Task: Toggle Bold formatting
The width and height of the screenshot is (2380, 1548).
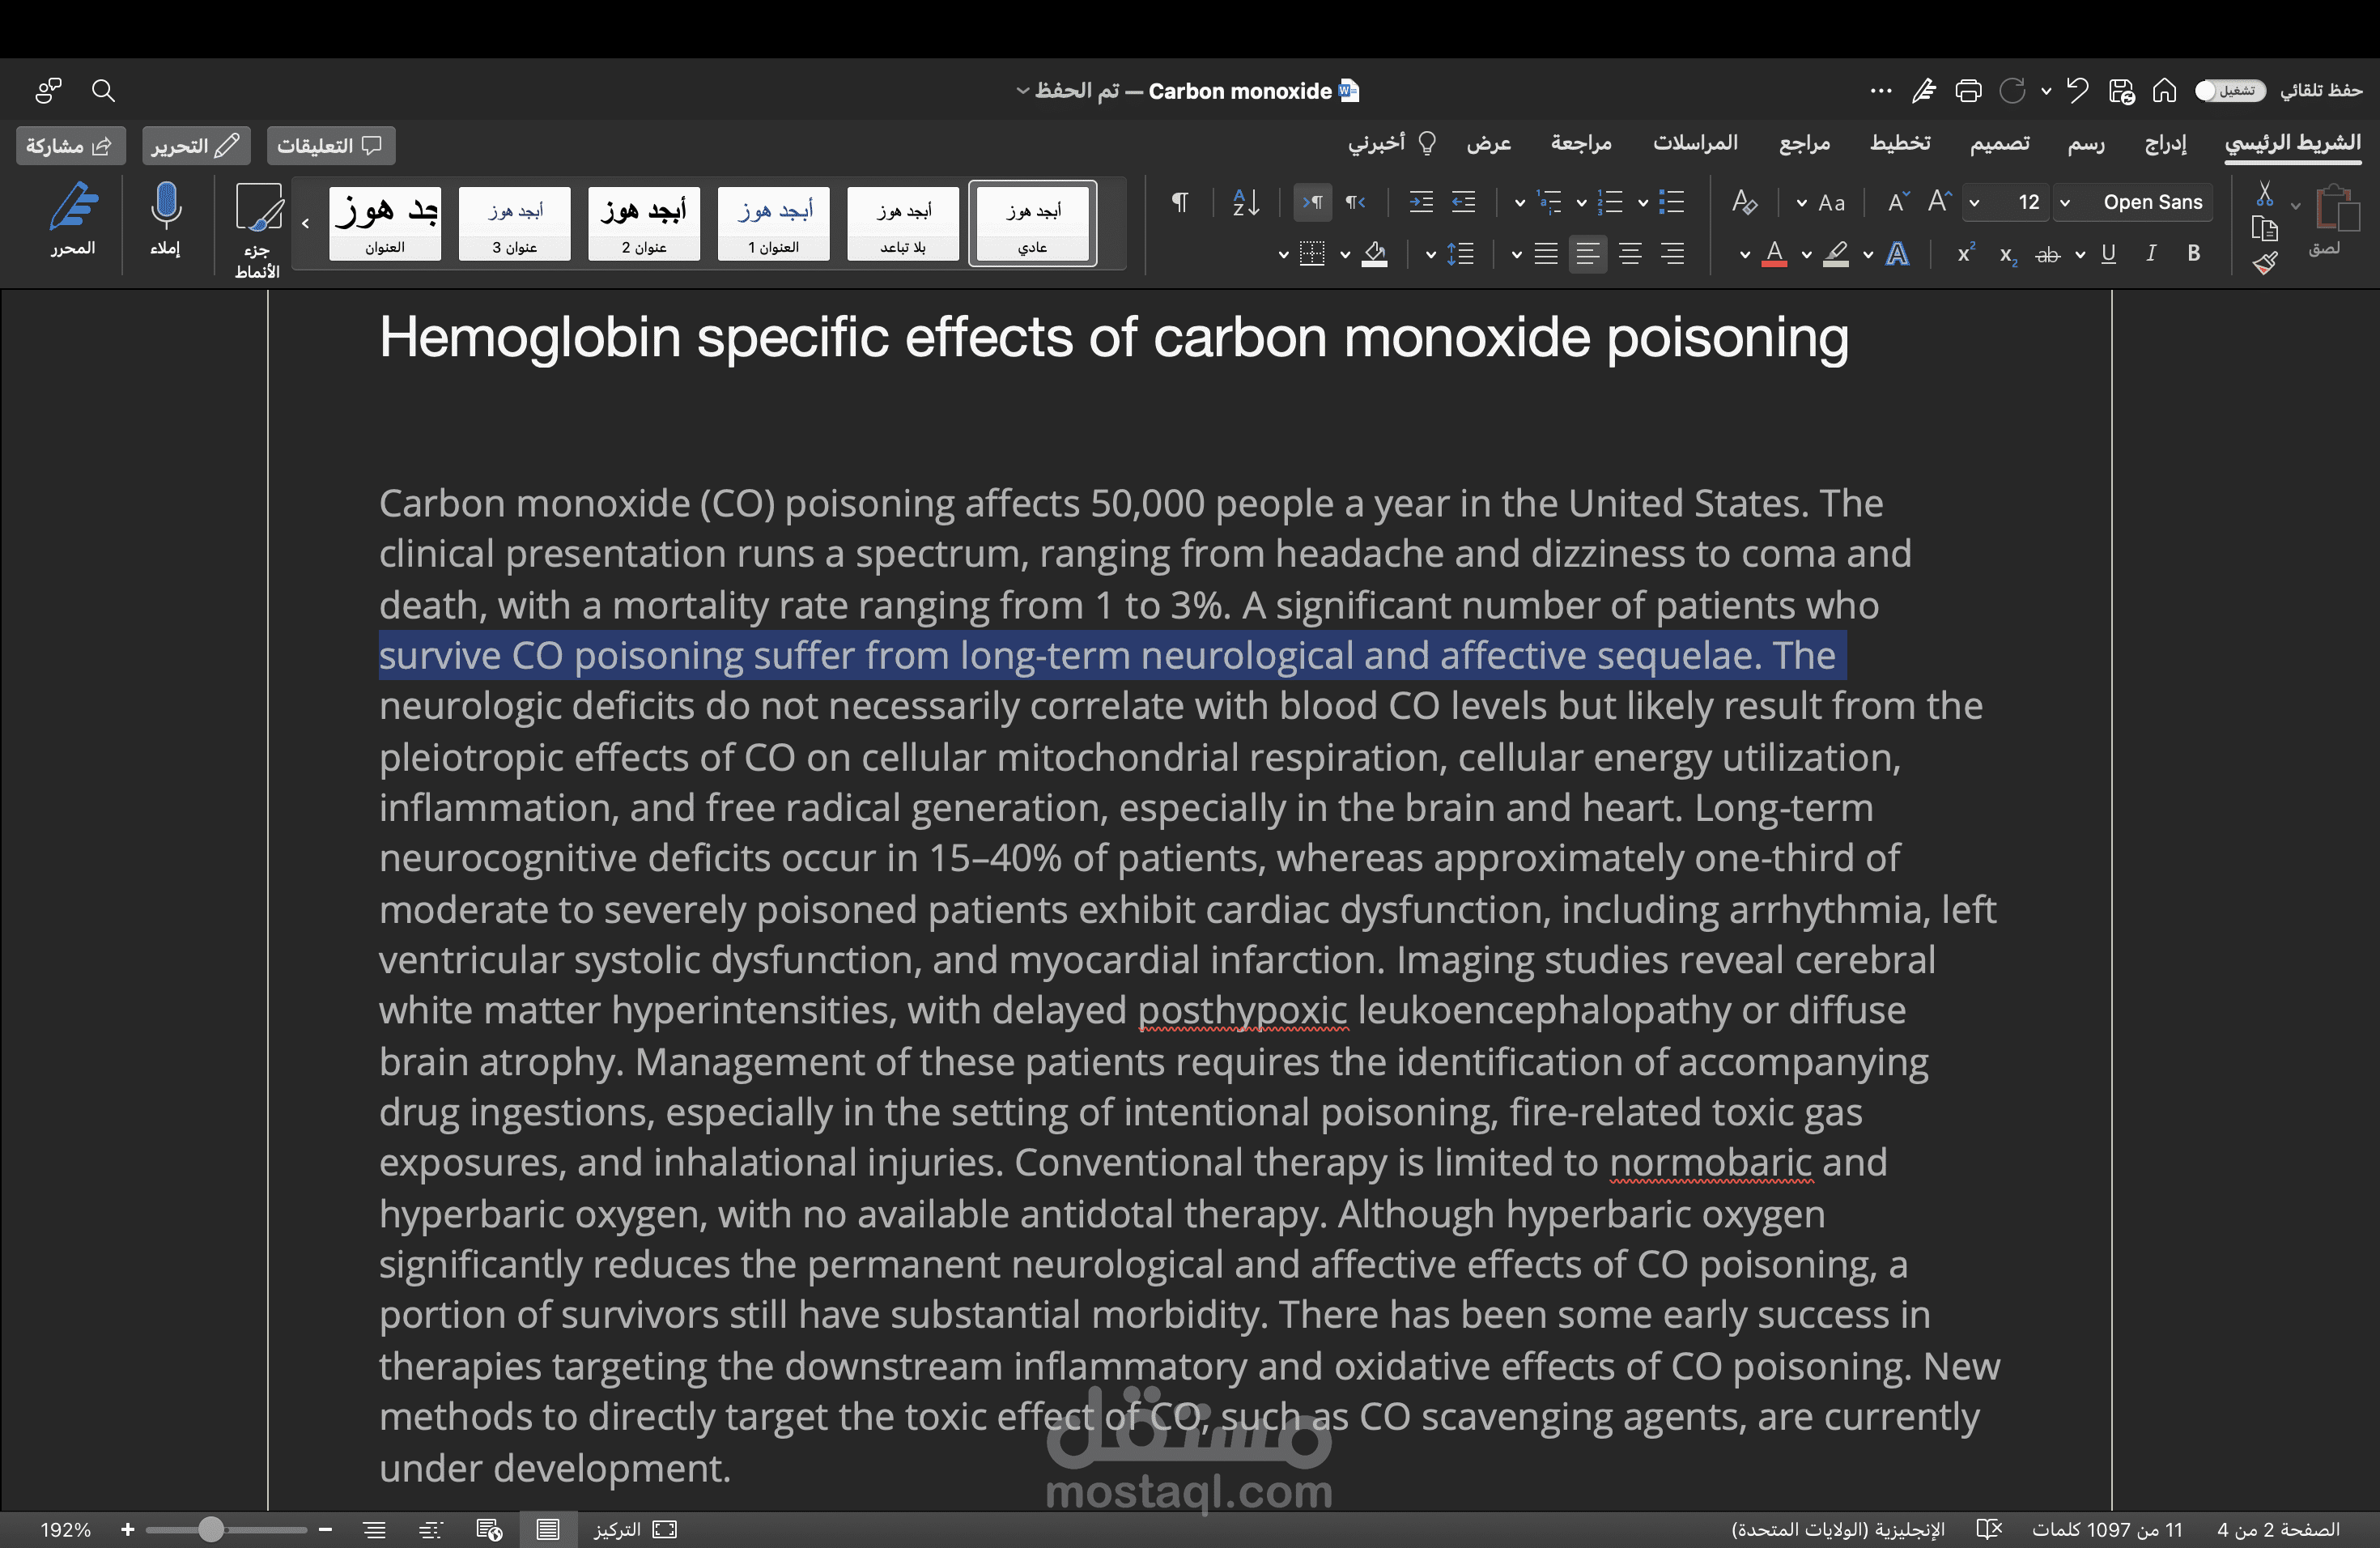Action: coord(2193,254)
